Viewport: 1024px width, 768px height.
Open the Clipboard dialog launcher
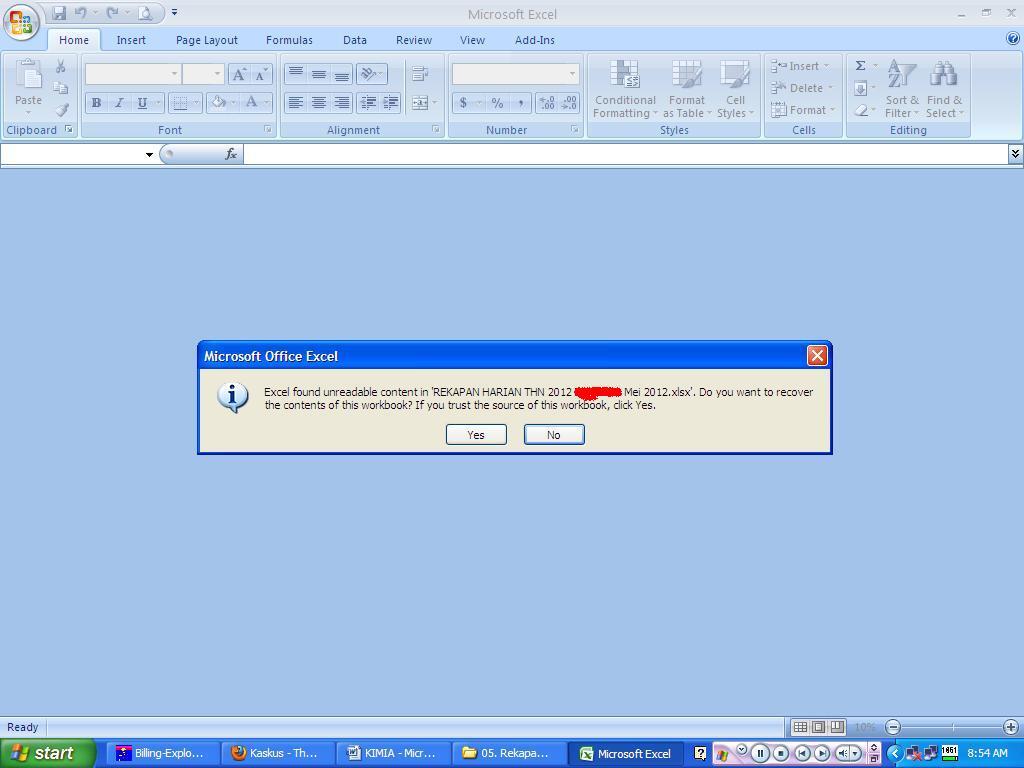69,129
